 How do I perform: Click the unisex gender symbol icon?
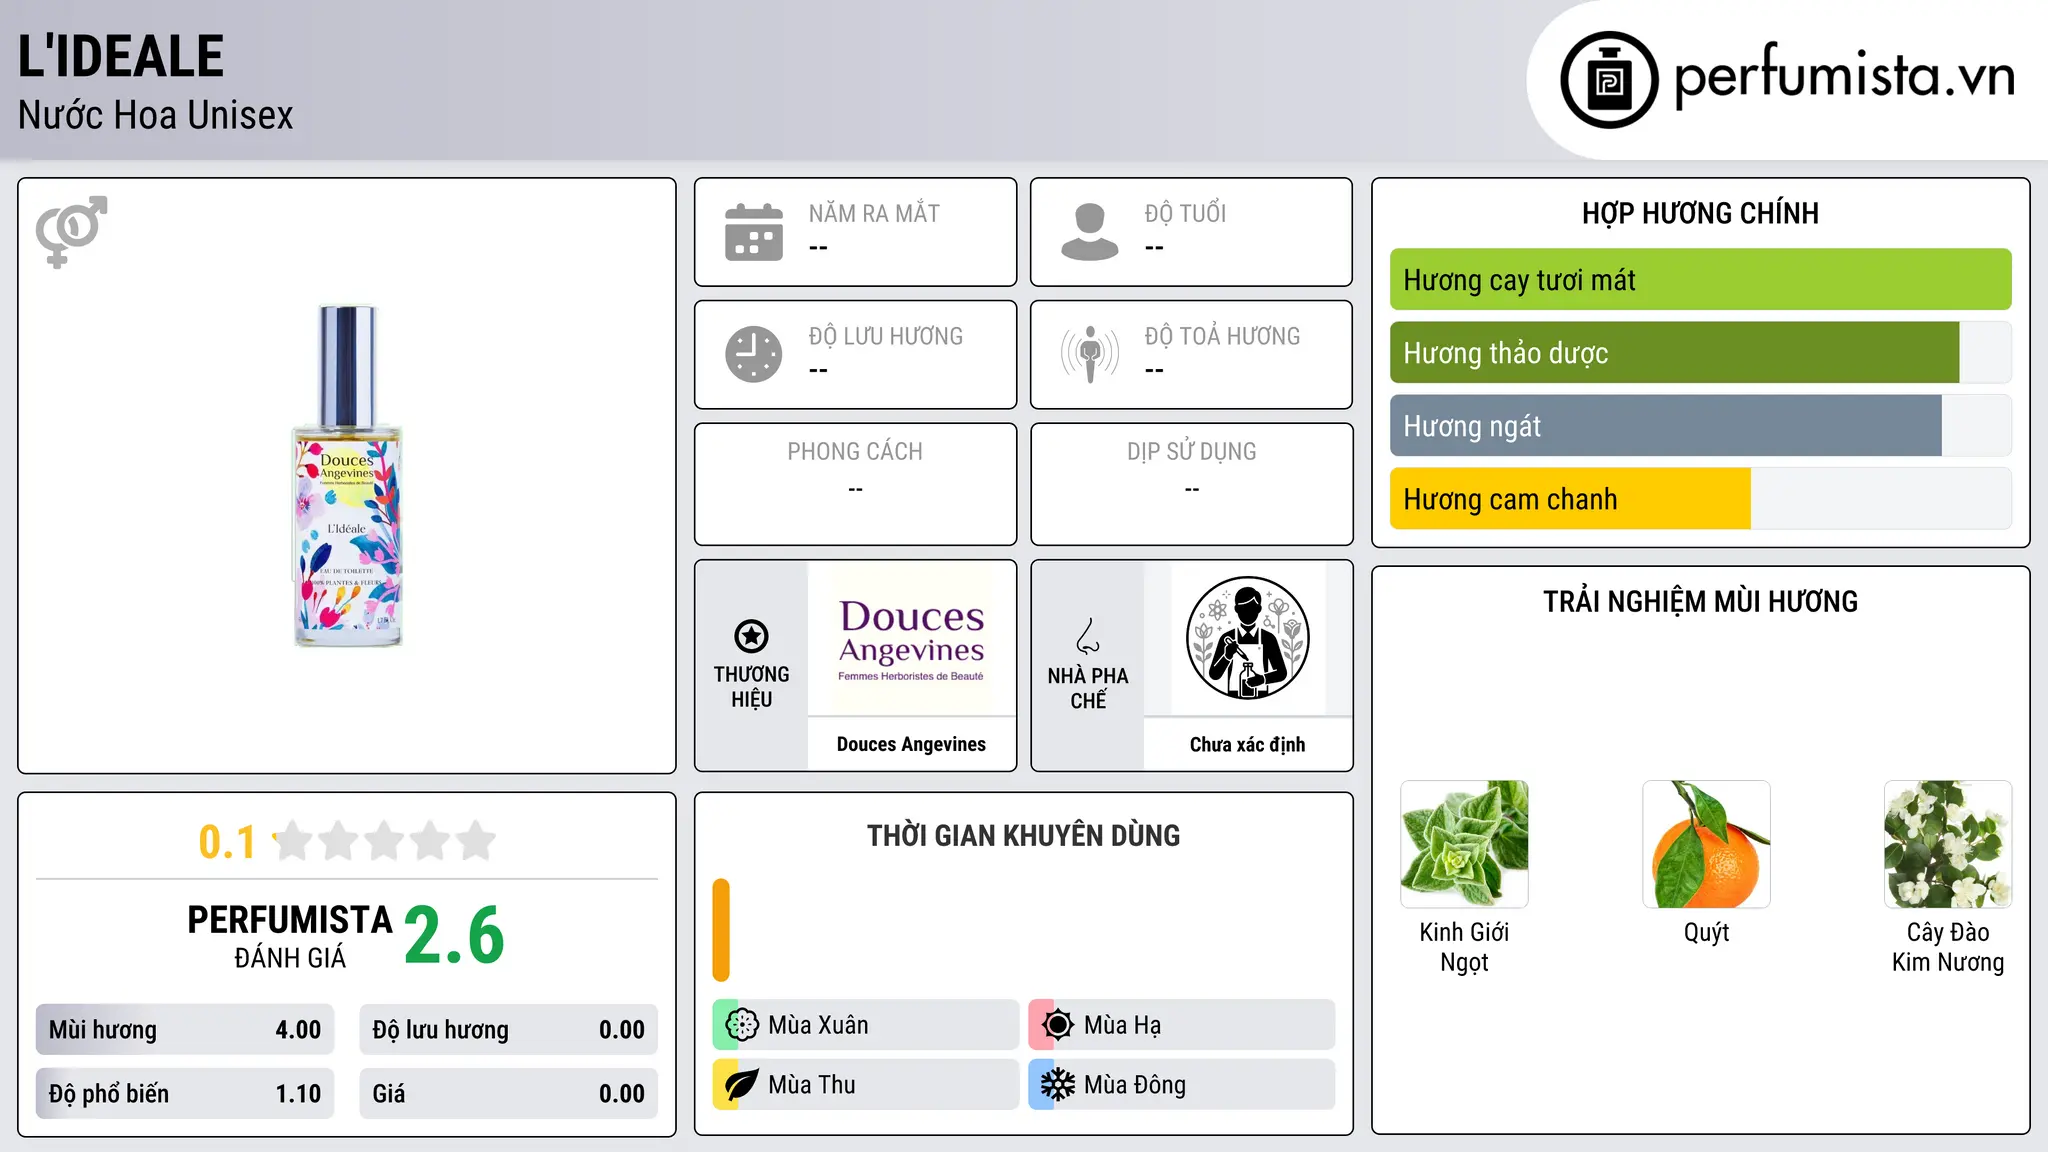tap(71, 231)
